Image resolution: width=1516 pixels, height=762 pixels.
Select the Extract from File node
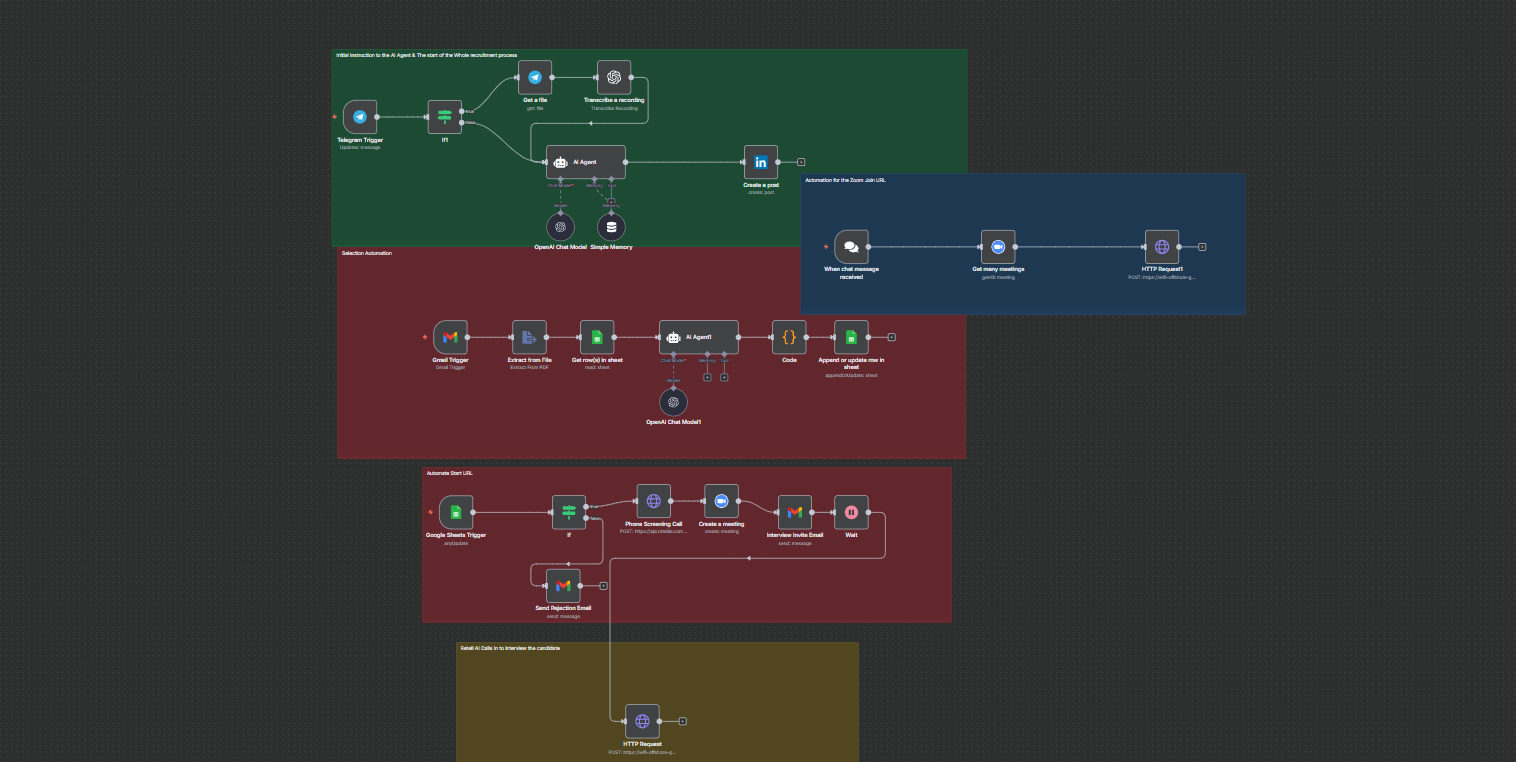[529, 337]
